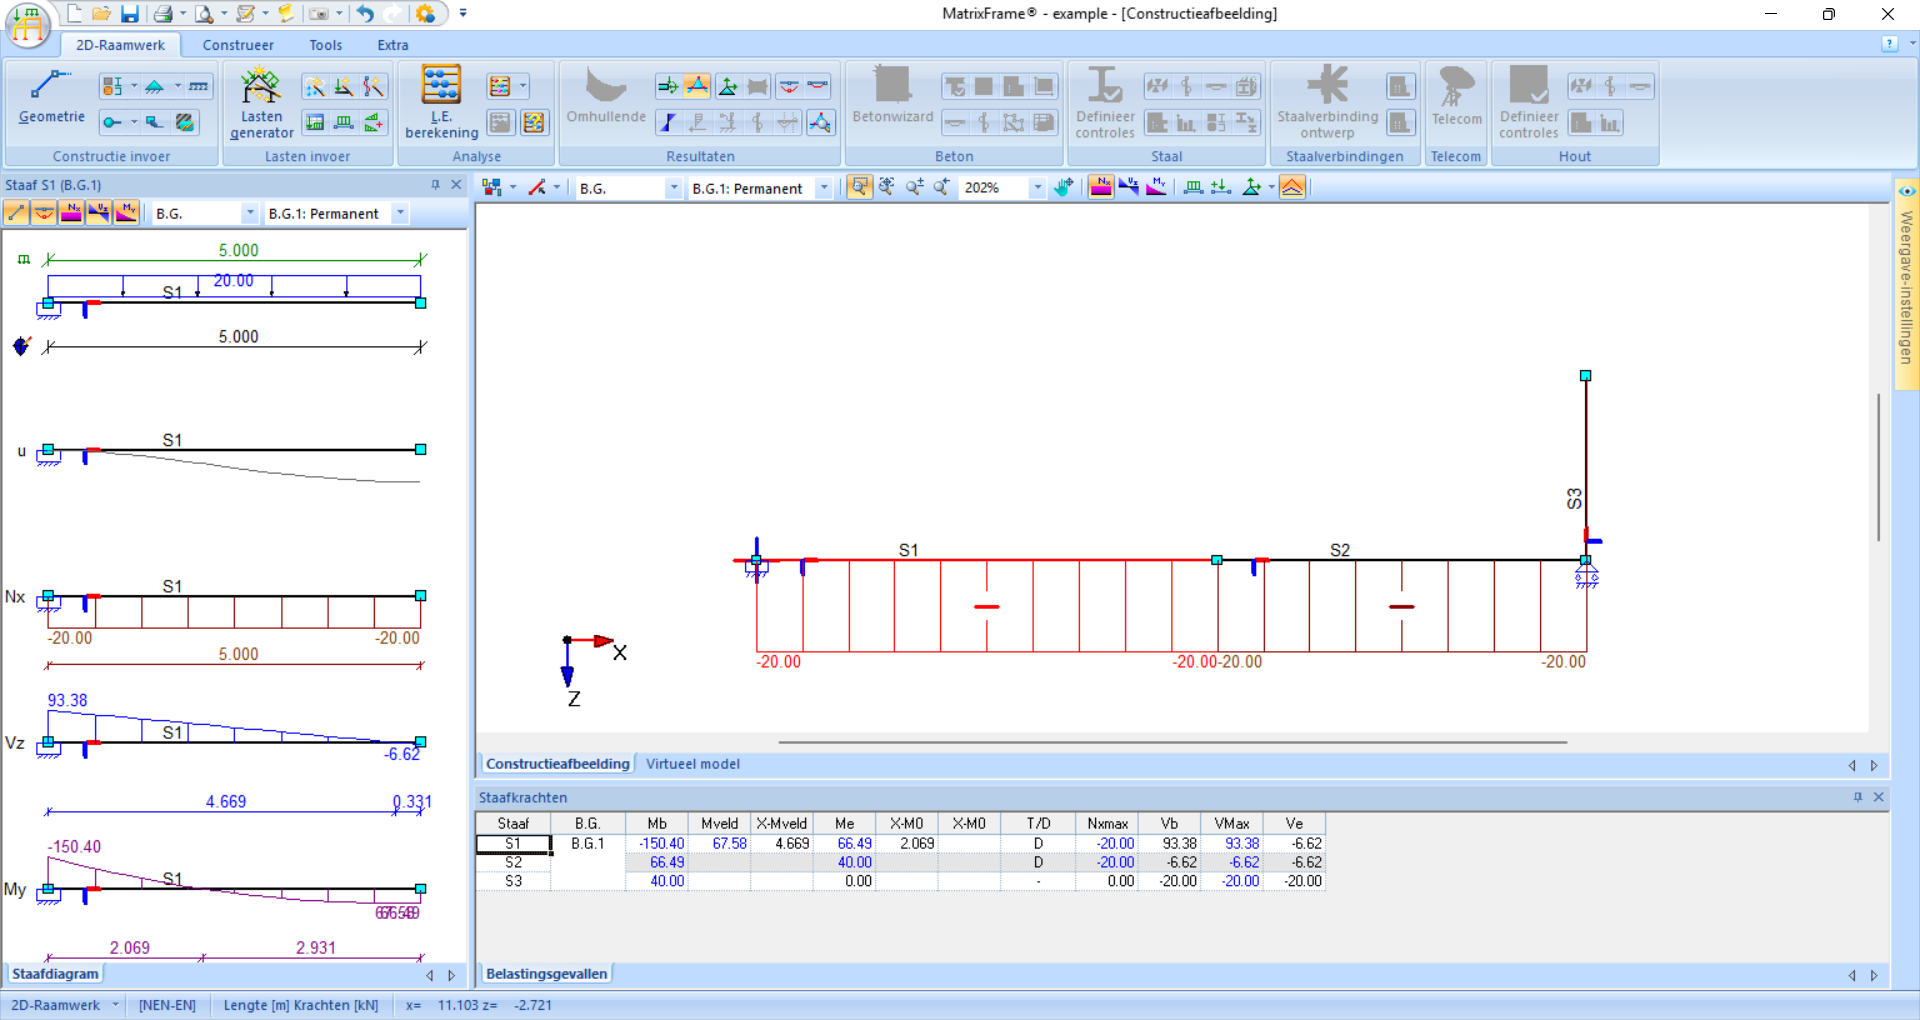The image size is (1920, 1020).
Task: Expand the 202% zoom level dropdown
Action: 1037,188
